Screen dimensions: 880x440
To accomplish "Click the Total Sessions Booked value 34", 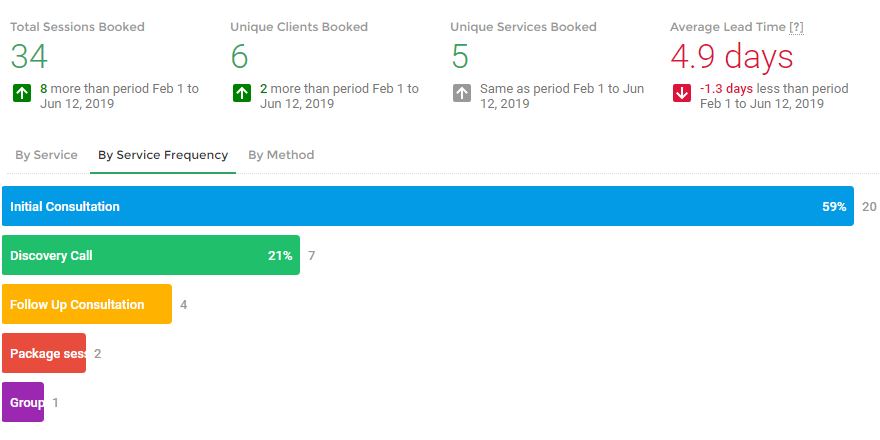I will [30, 56].
